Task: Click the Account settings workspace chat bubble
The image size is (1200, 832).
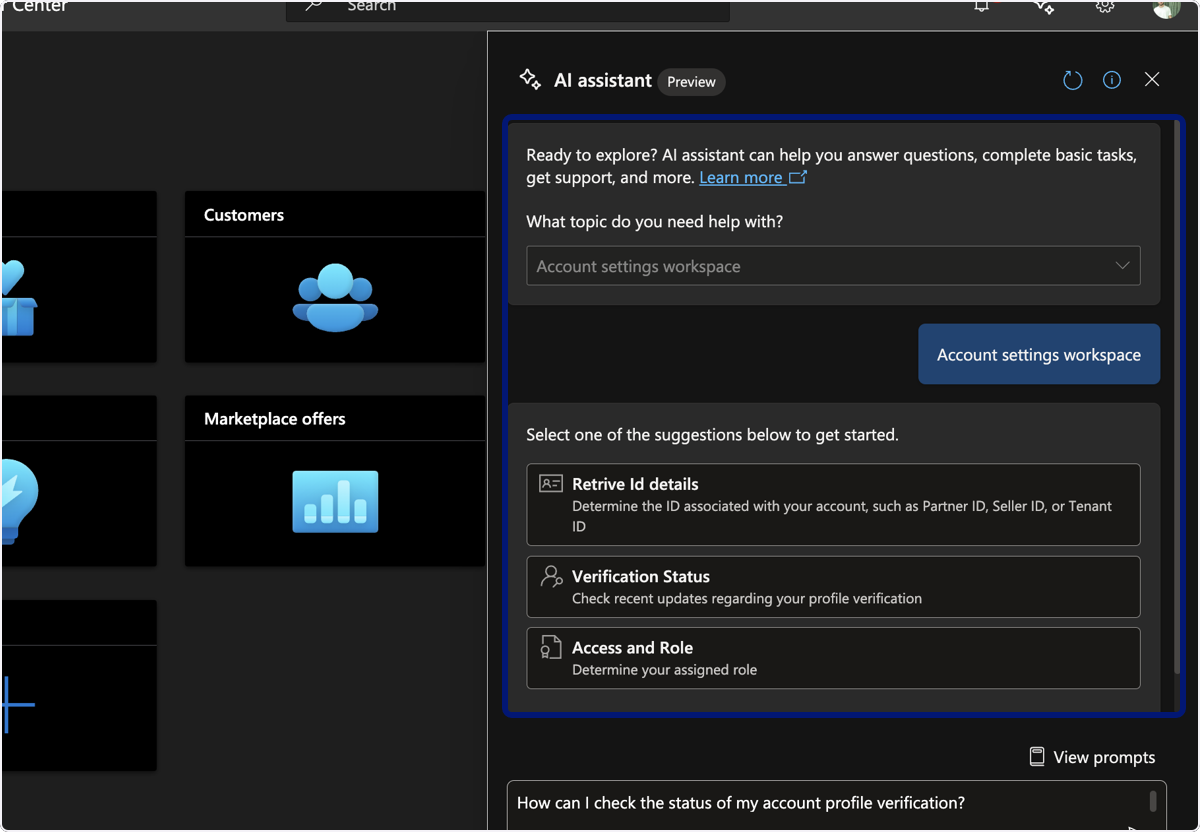Action: tap(1039, 354)
